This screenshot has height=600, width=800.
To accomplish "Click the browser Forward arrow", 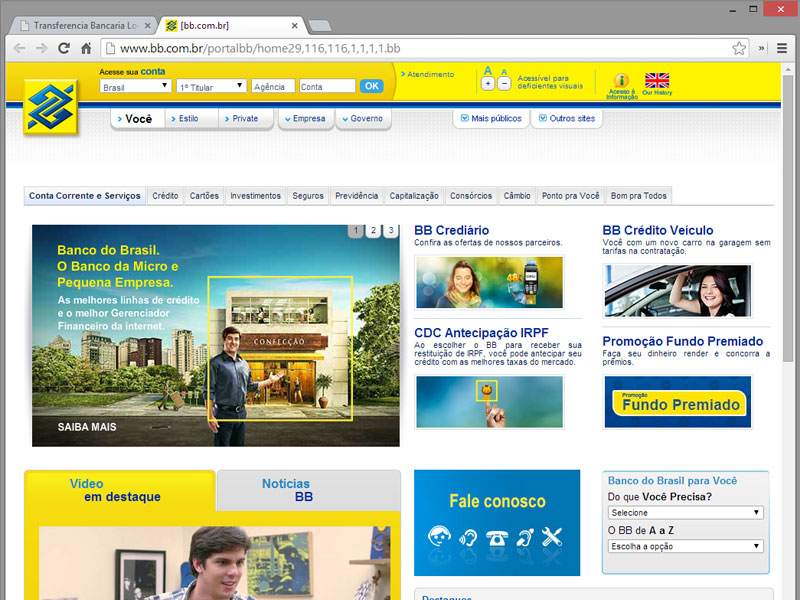I will 41,48.
